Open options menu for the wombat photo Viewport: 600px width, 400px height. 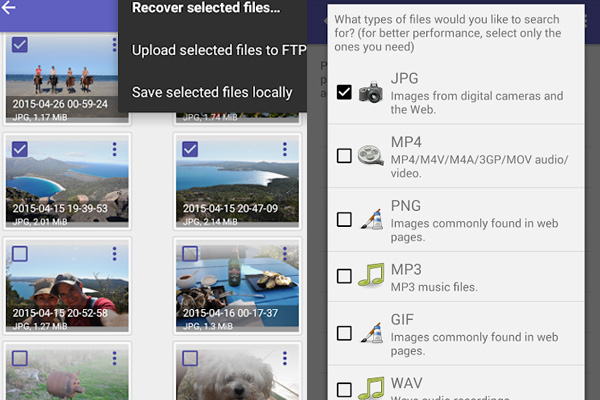coord(114,358)
